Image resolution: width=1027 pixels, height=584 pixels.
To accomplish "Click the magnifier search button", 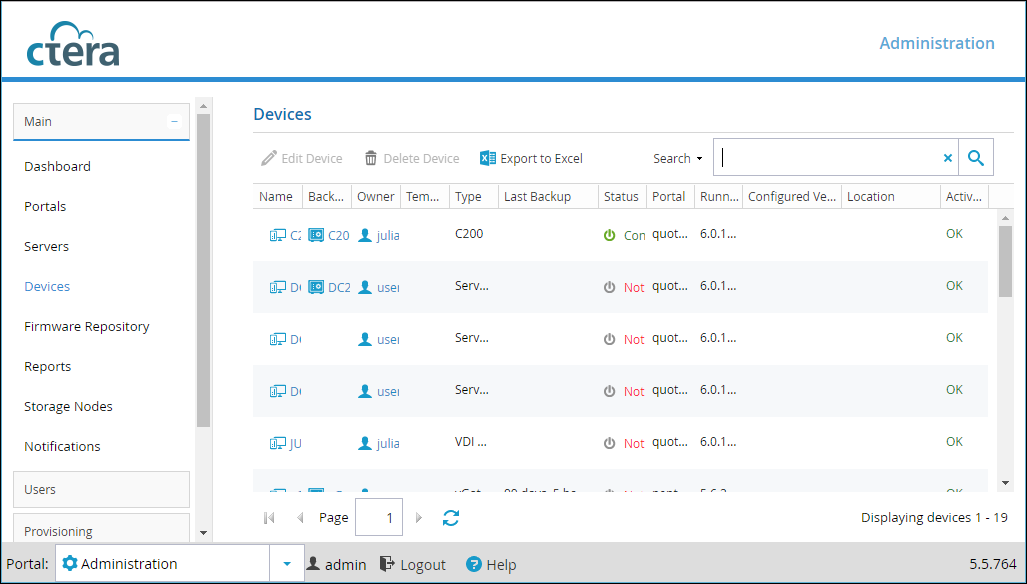I will (976, 157).
